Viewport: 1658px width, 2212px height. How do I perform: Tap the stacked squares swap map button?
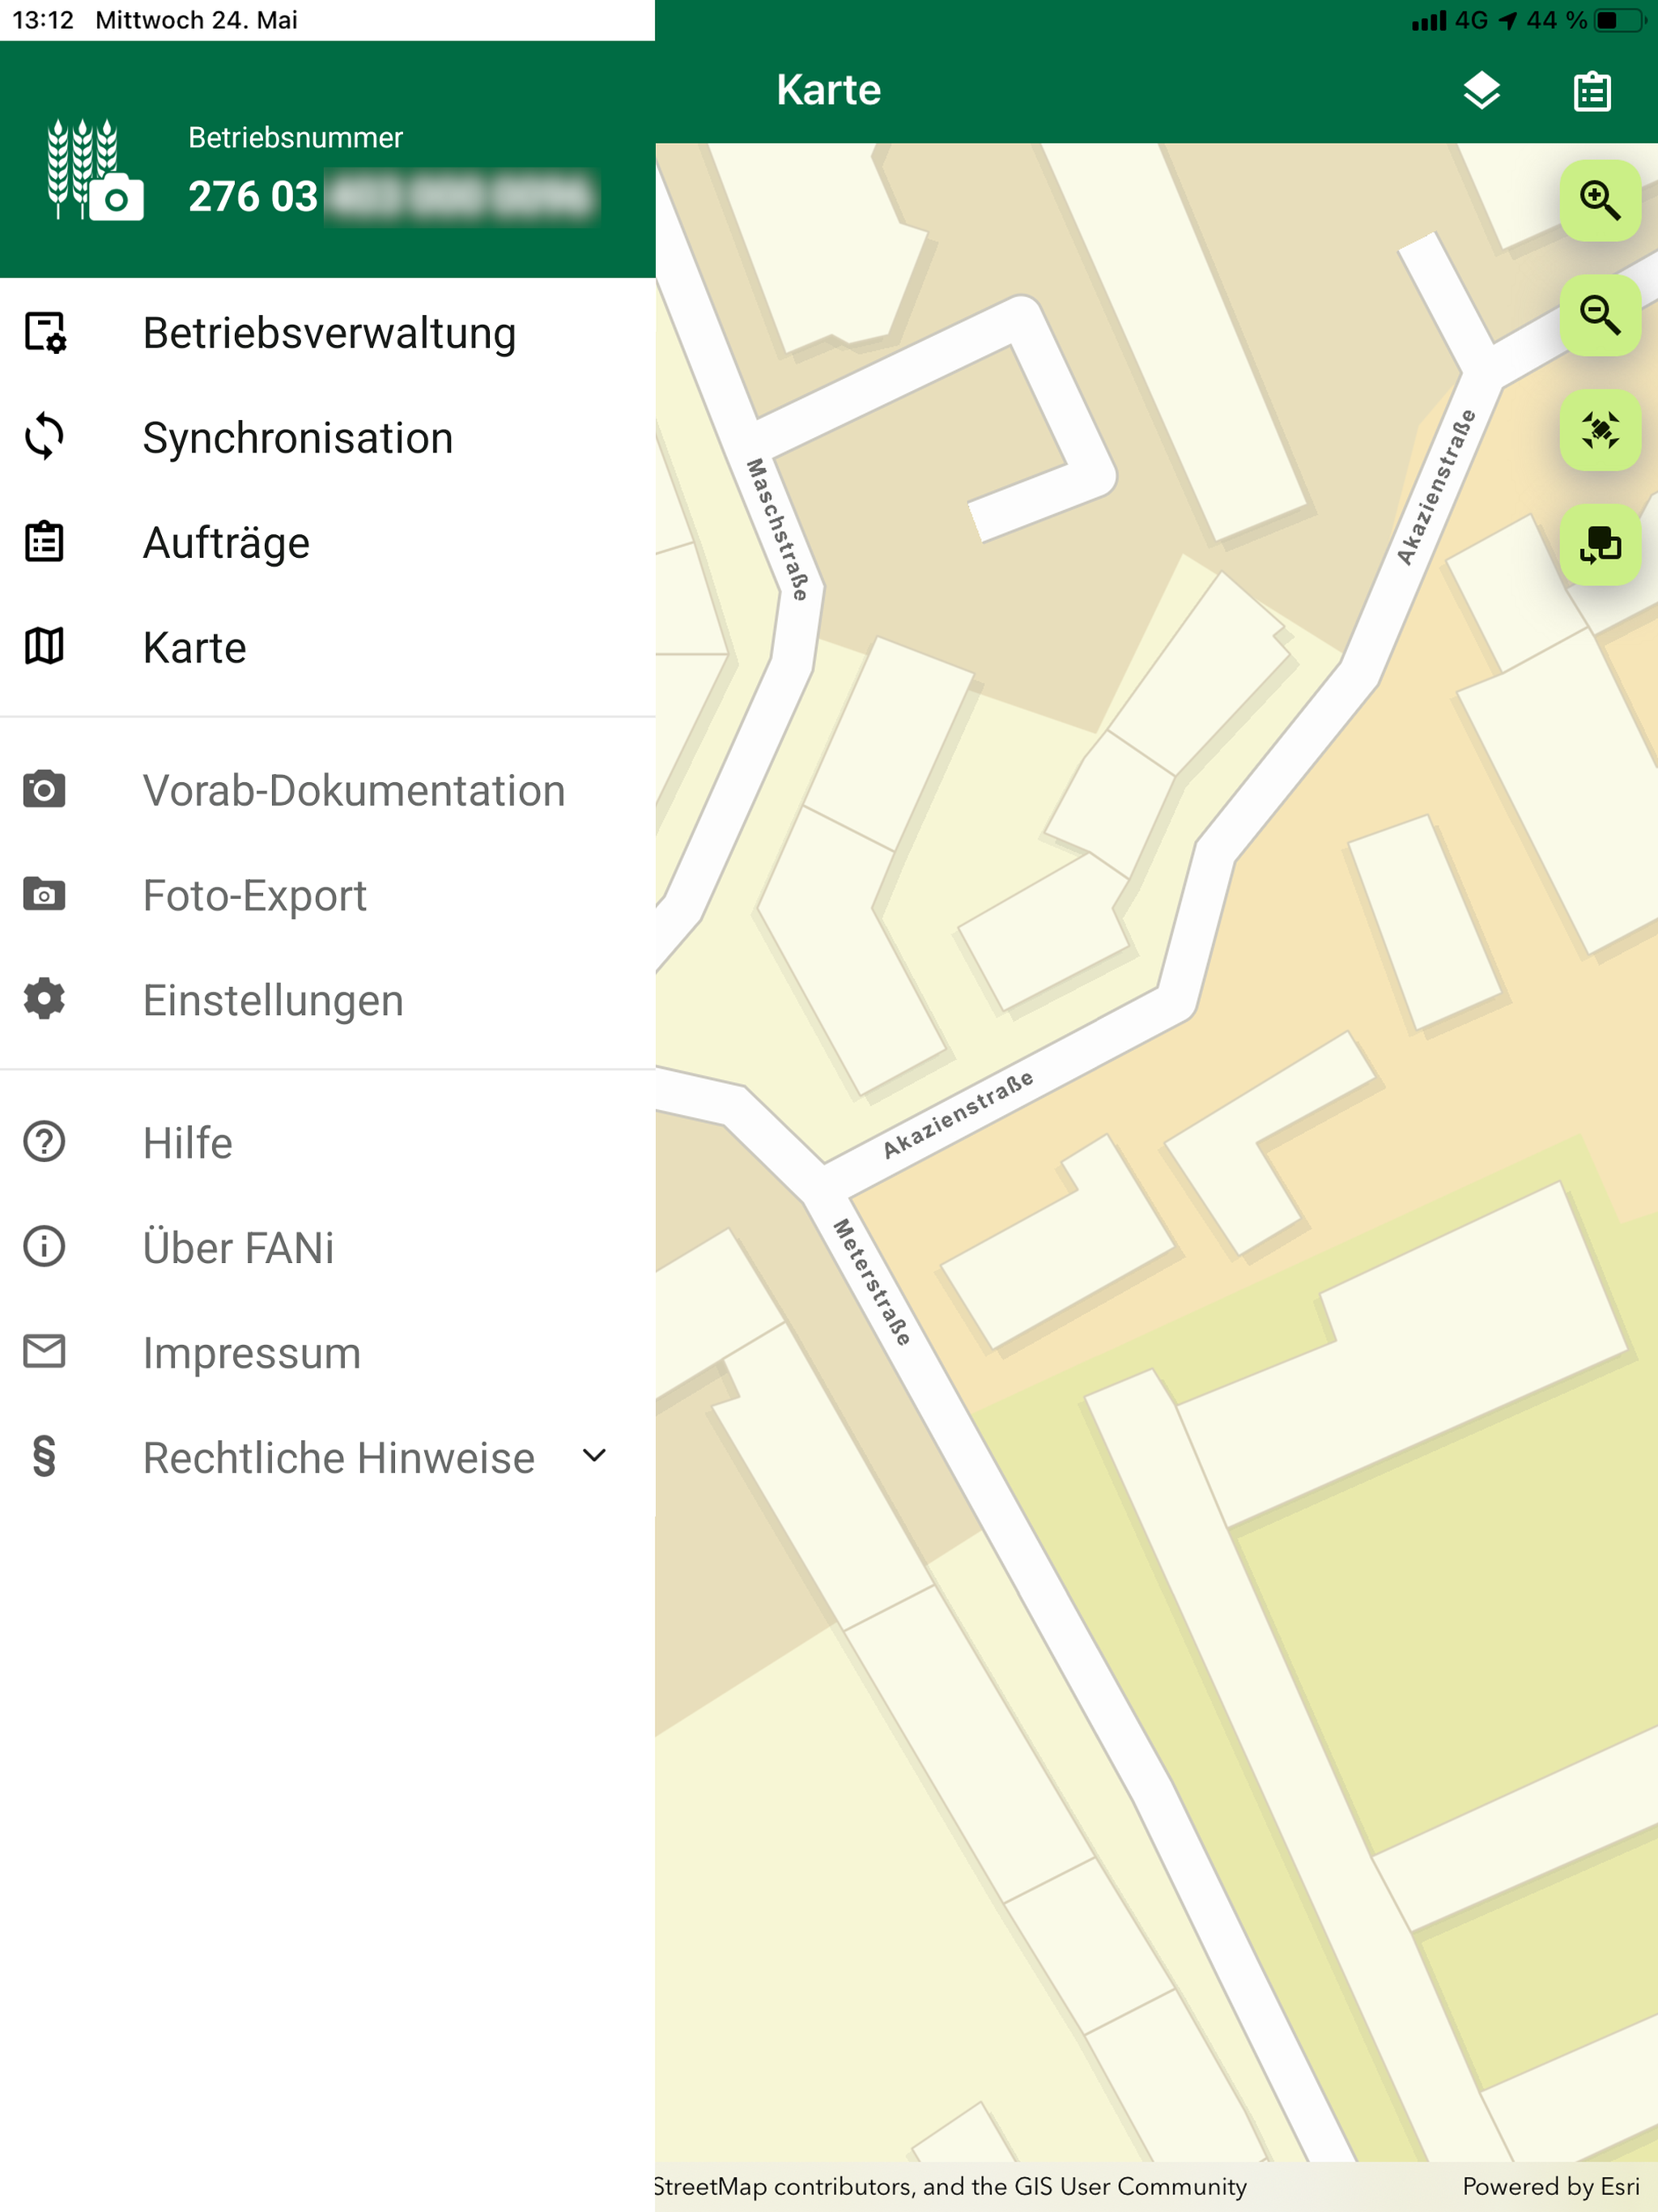pos(1600,546)
